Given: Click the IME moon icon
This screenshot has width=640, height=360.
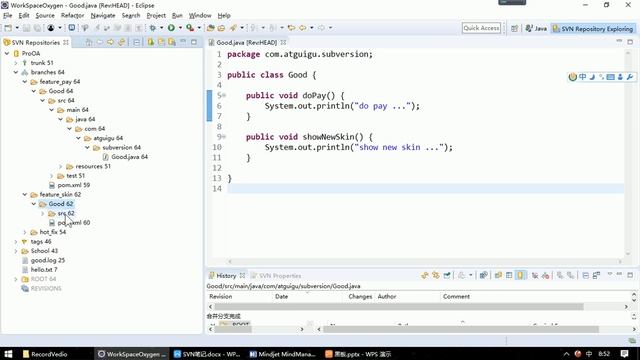Looking at the screenshot, I should (592, 77).
